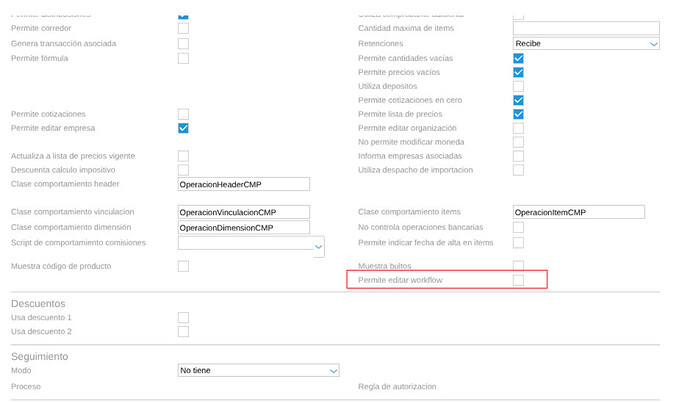This screenshot has width=690, height=402.
Task: Disable Permite cantidades vacías
Action: pos(518,59)
